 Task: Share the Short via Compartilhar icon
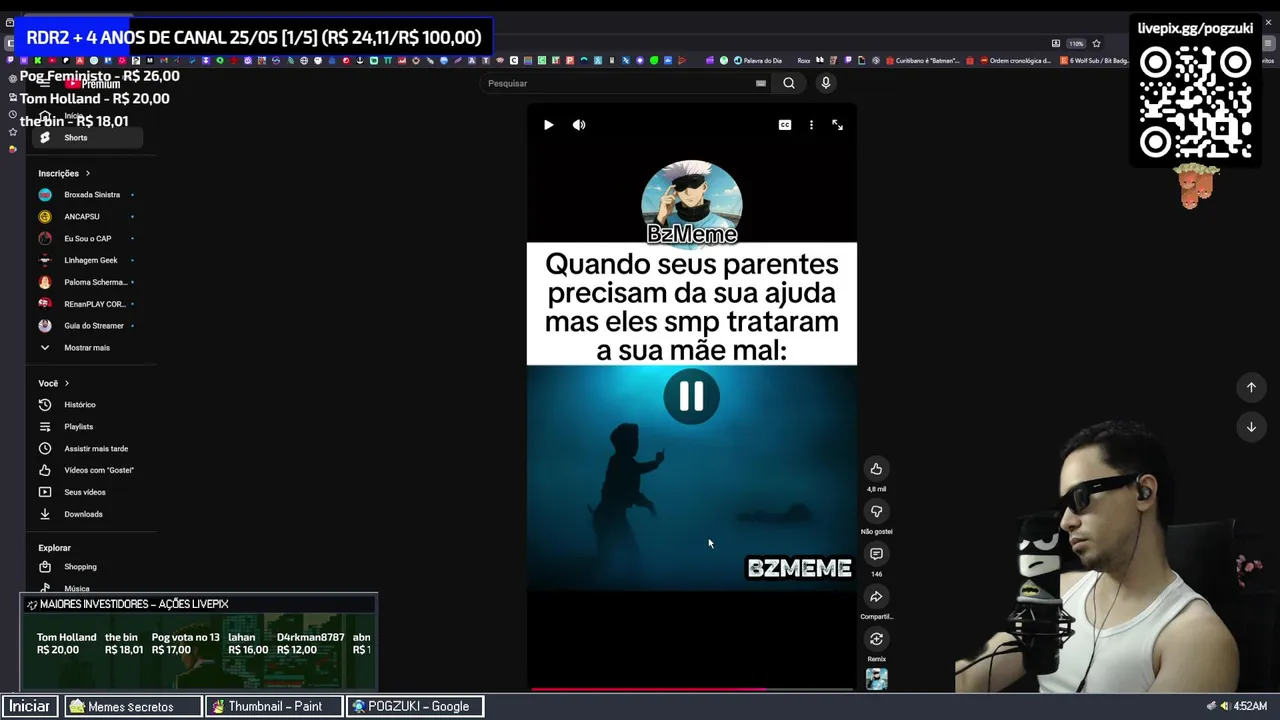(x=876, y=597)
